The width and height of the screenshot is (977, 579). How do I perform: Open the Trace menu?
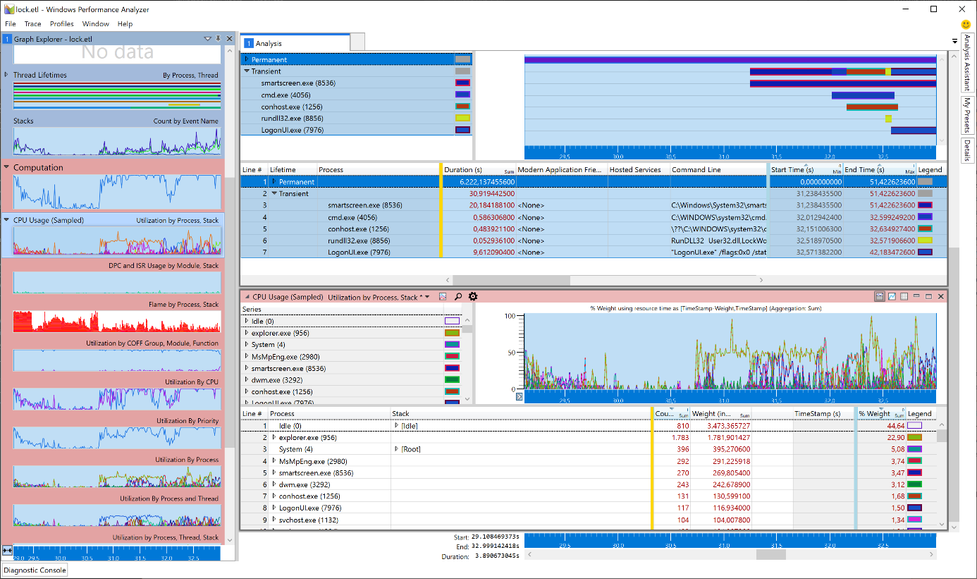(33, 24)
